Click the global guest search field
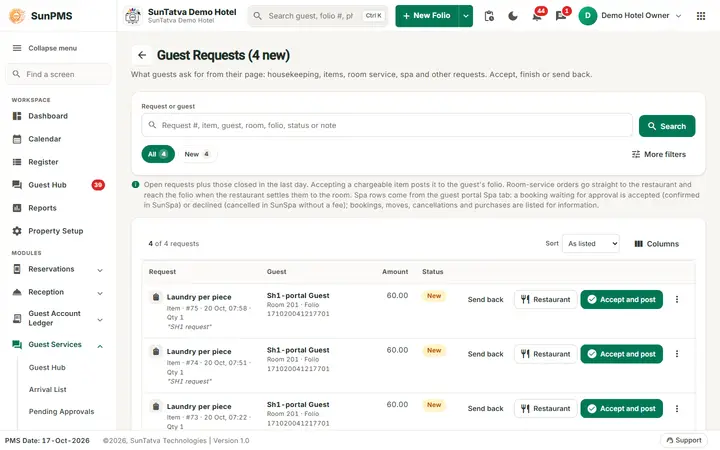 click(318, 16)
